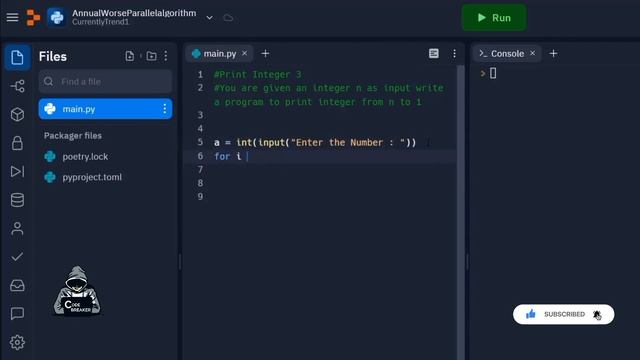Open the inbox tray sidebar icon
The height and width of the screenshot is (360, 640).
(17, 285)
